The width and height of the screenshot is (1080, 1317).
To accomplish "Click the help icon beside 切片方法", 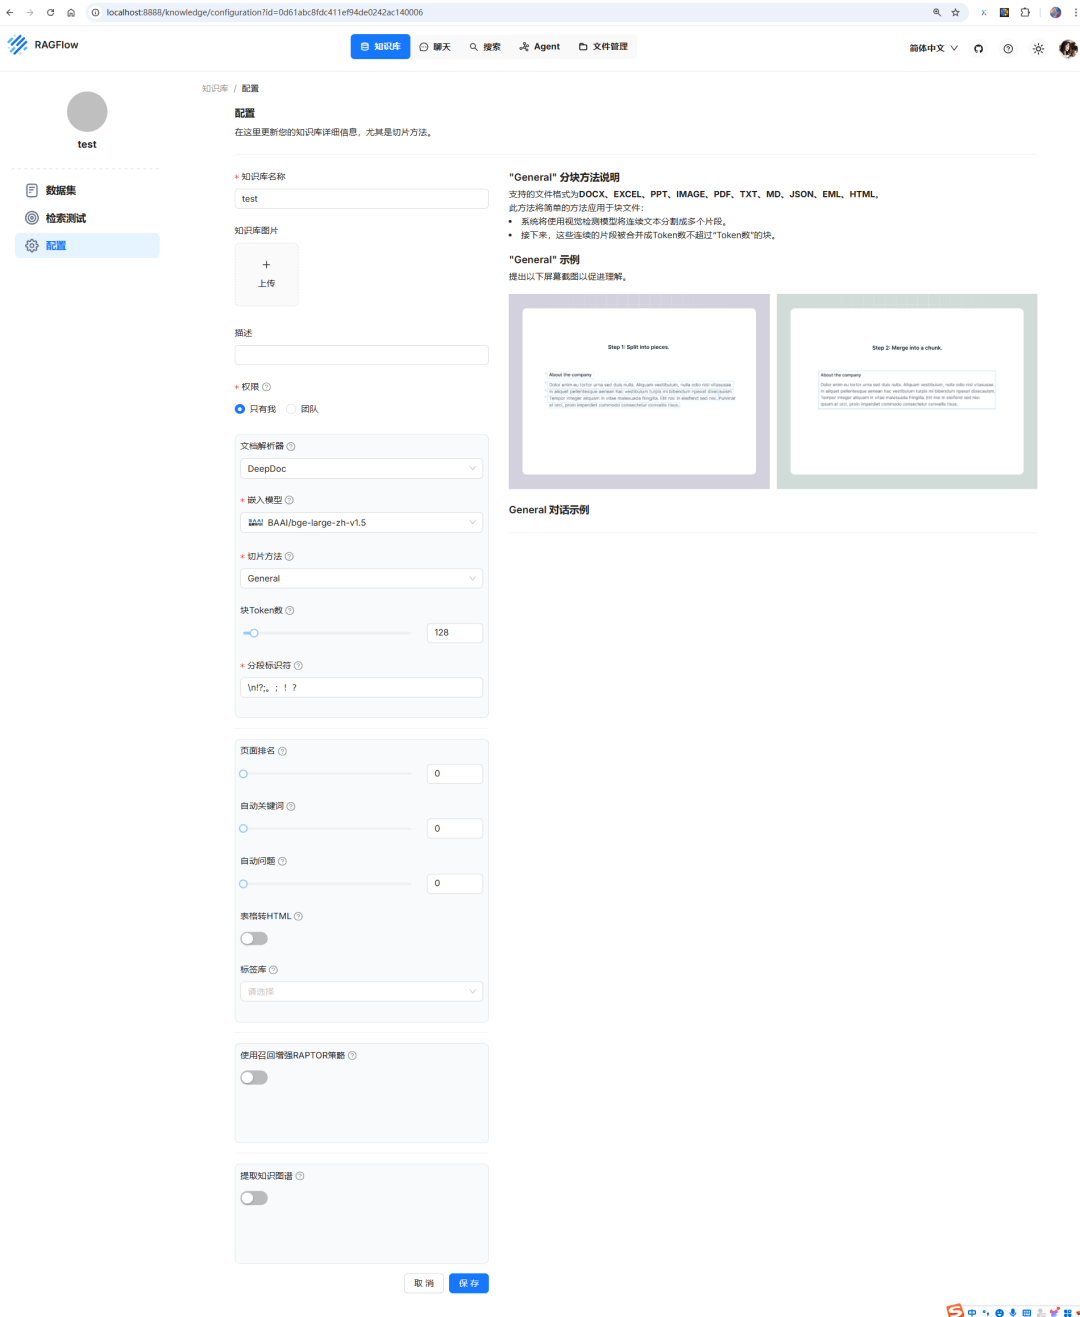I will pyautogui.click(x=289, y=557).
